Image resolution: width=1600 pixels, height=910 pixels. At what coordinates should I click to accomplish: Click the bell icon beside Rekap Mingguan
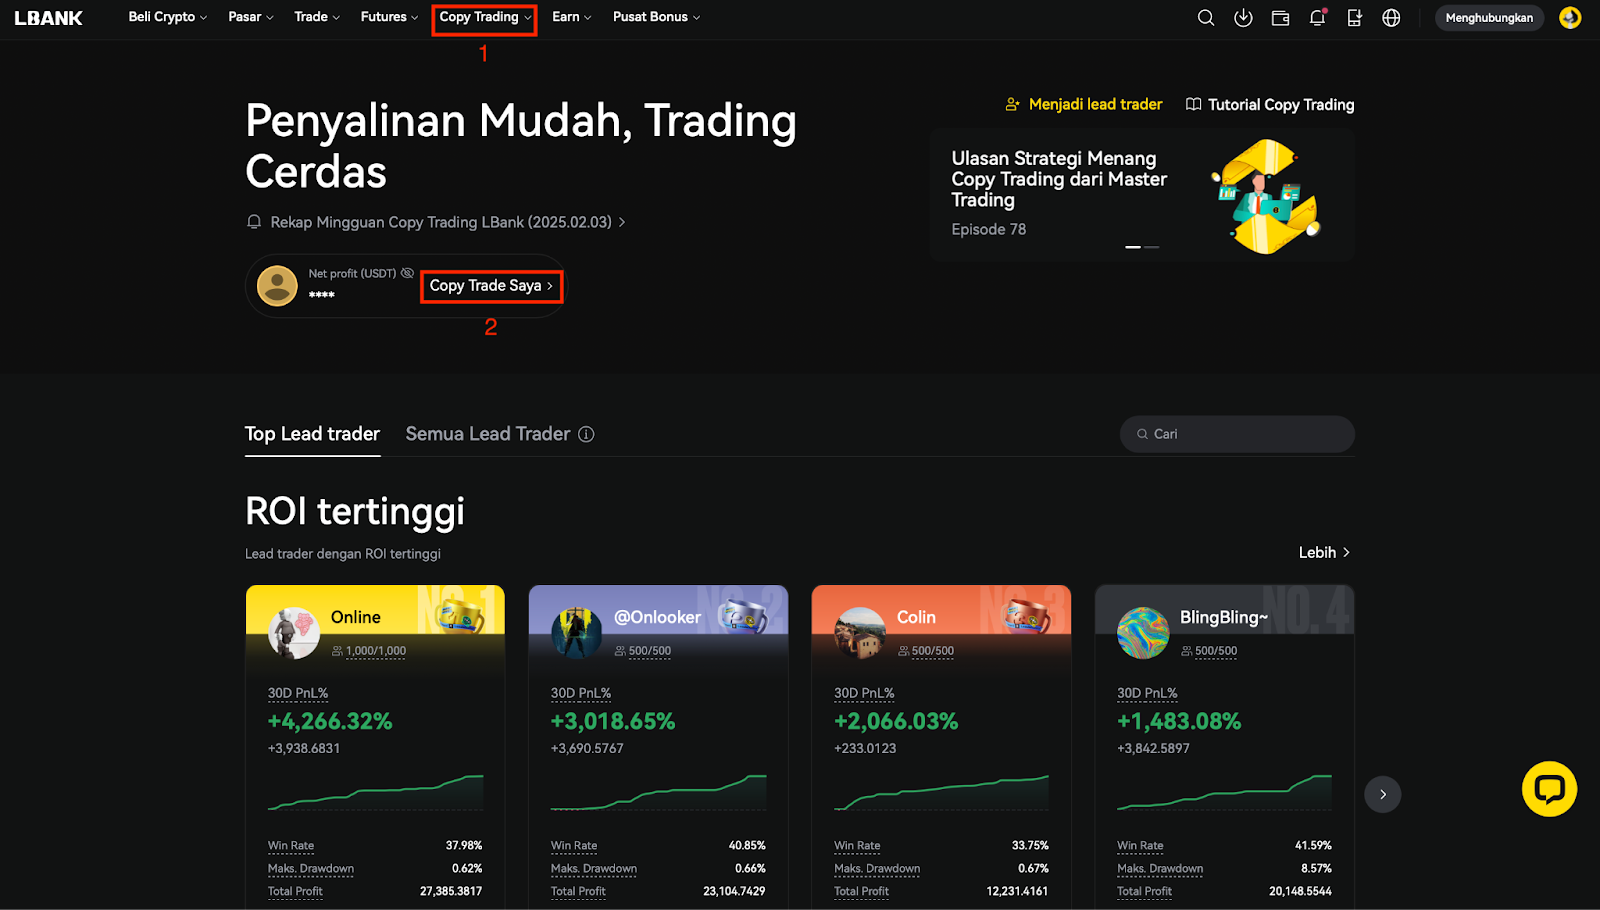[x=254, y=222]
